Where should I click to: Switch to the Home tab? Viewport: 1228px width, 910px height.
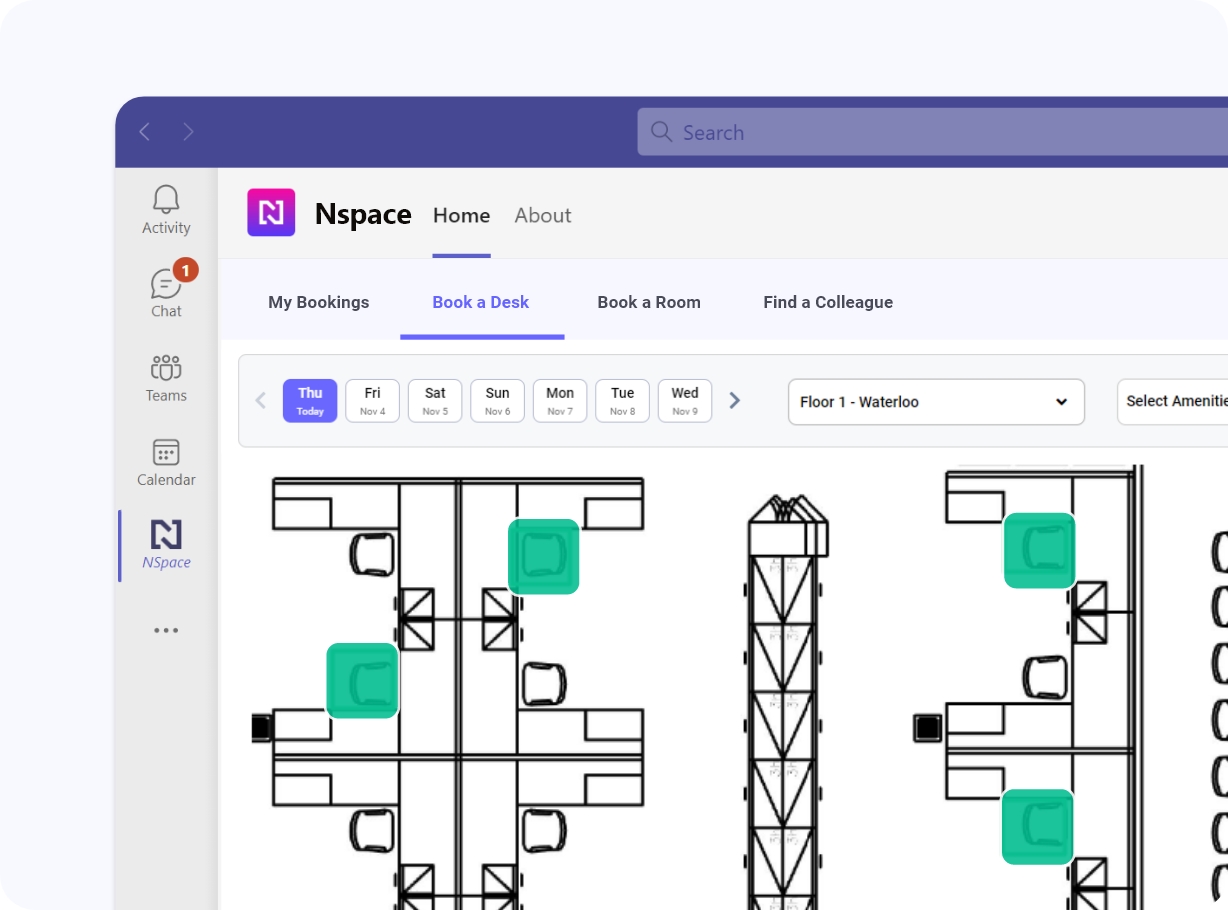(461, 215)
